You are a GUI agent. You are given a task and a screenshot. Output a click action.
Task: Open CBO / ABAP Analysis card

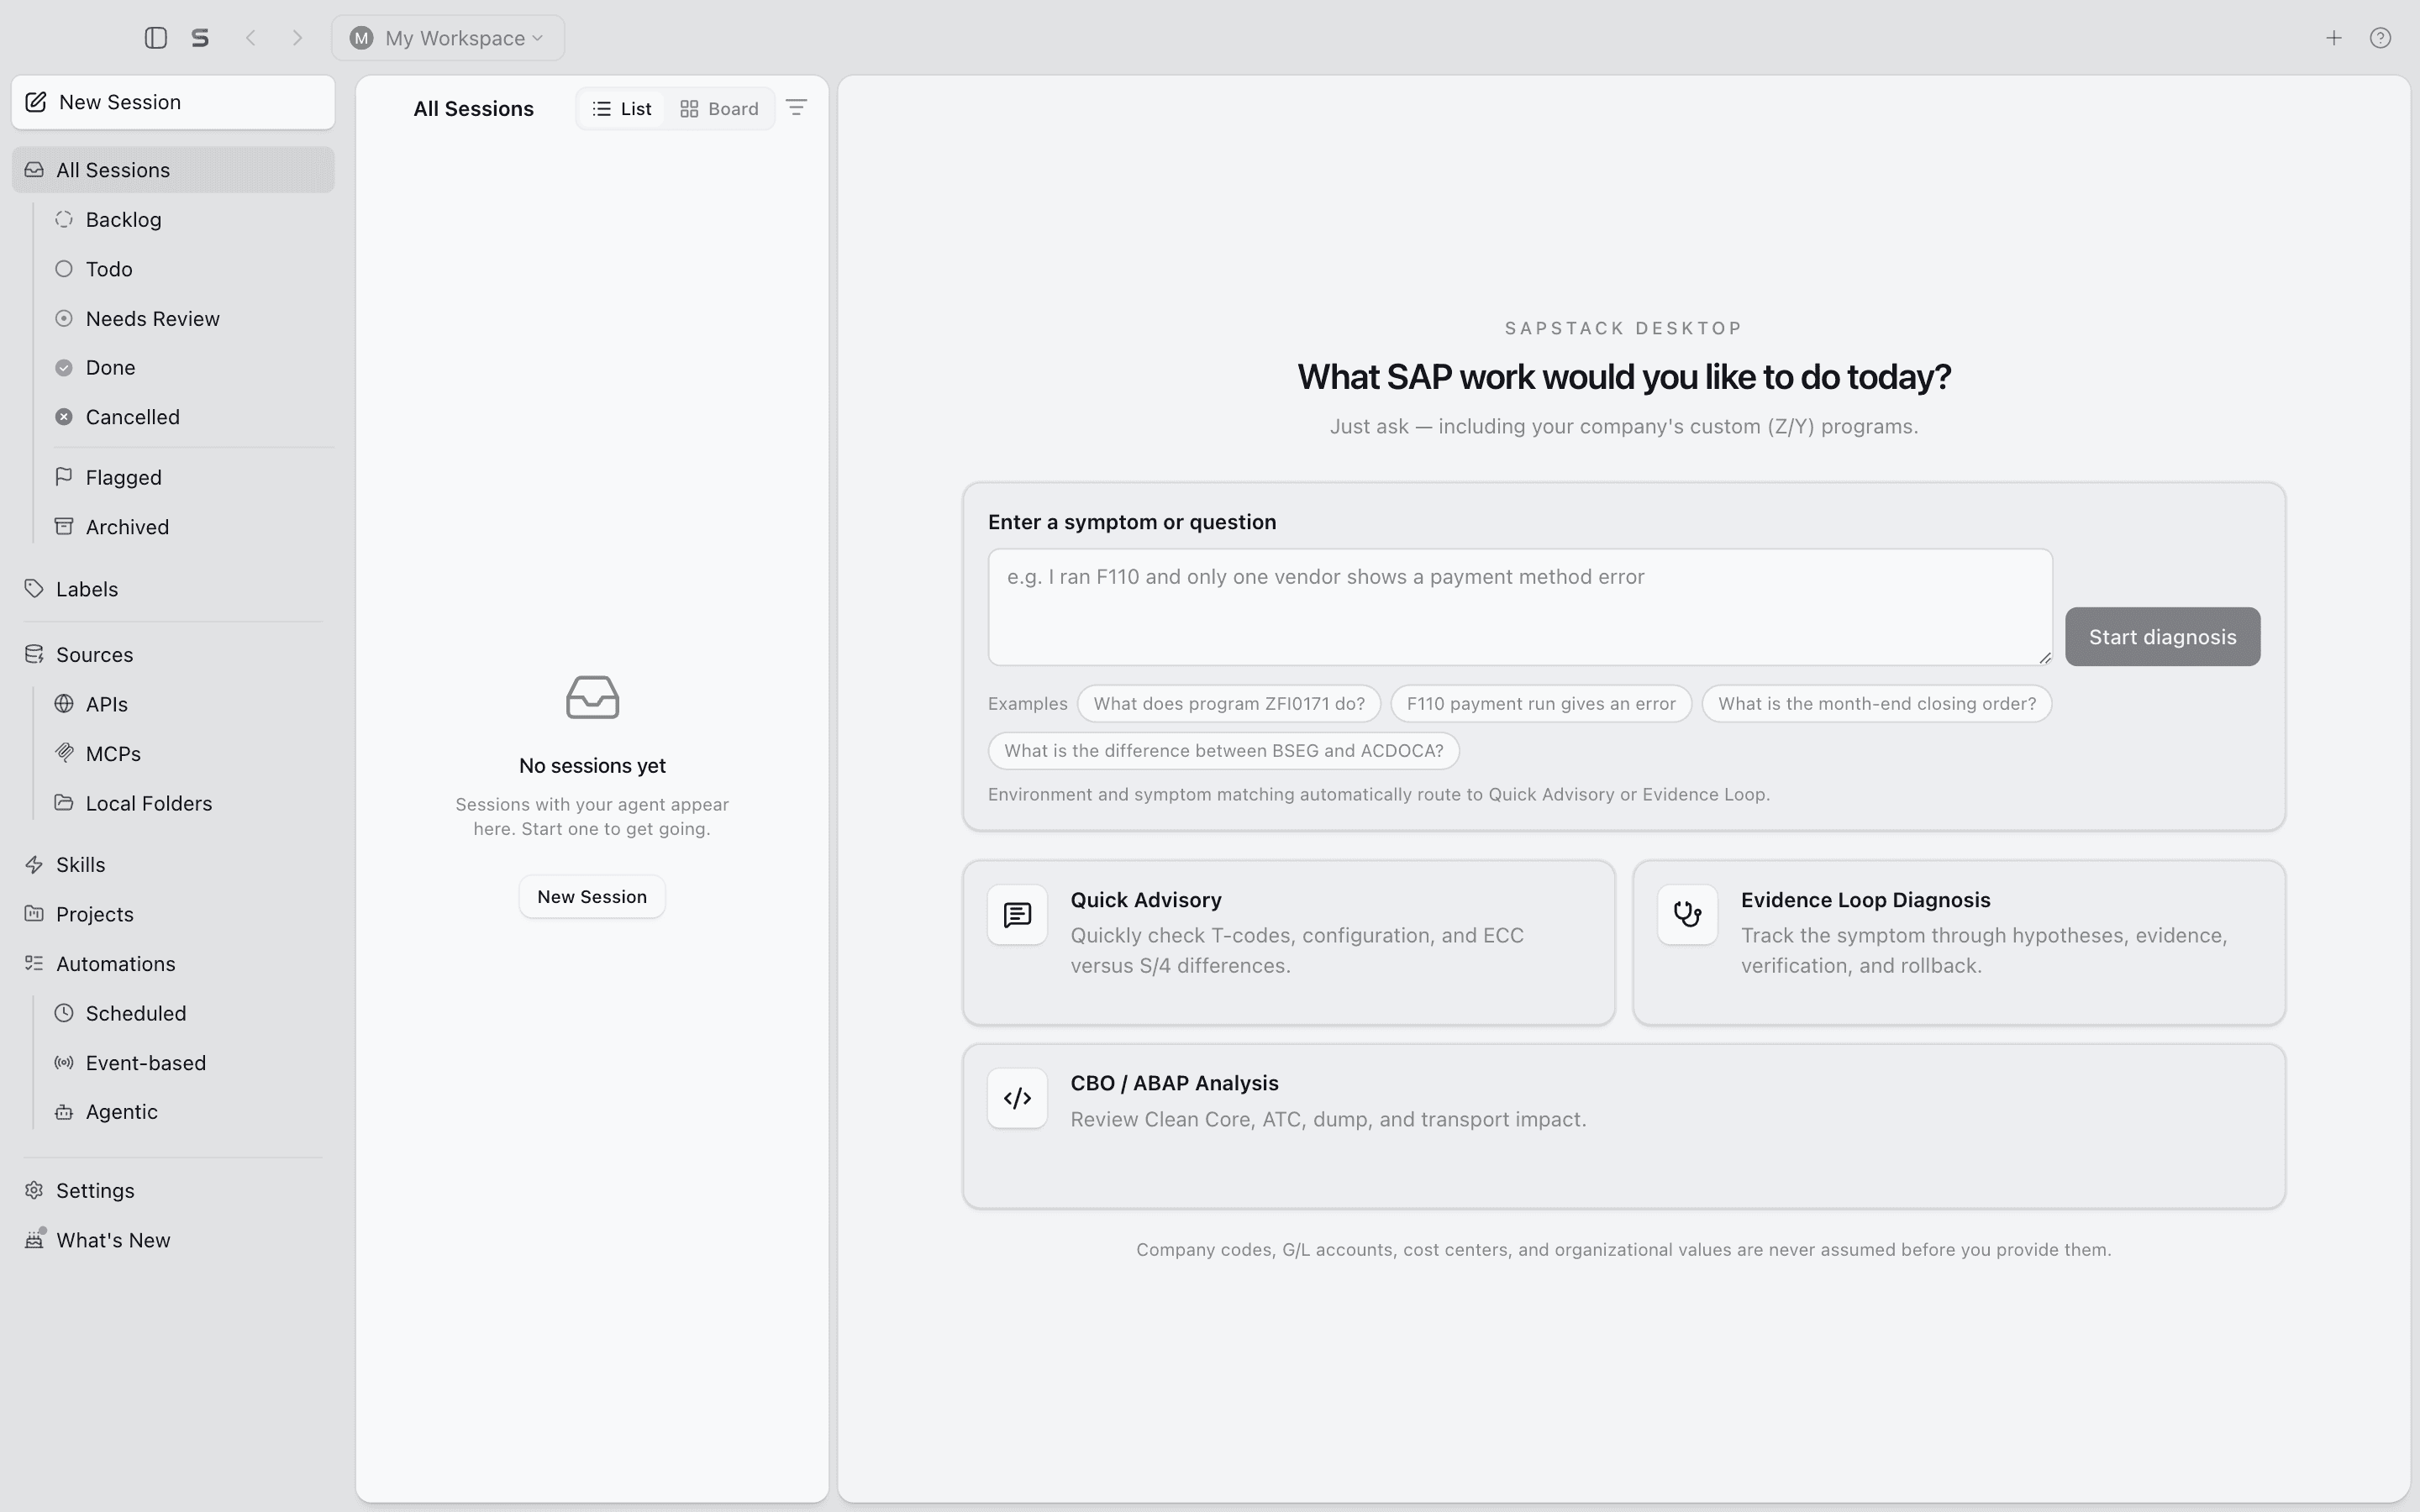click(x=1624, y=1126)
